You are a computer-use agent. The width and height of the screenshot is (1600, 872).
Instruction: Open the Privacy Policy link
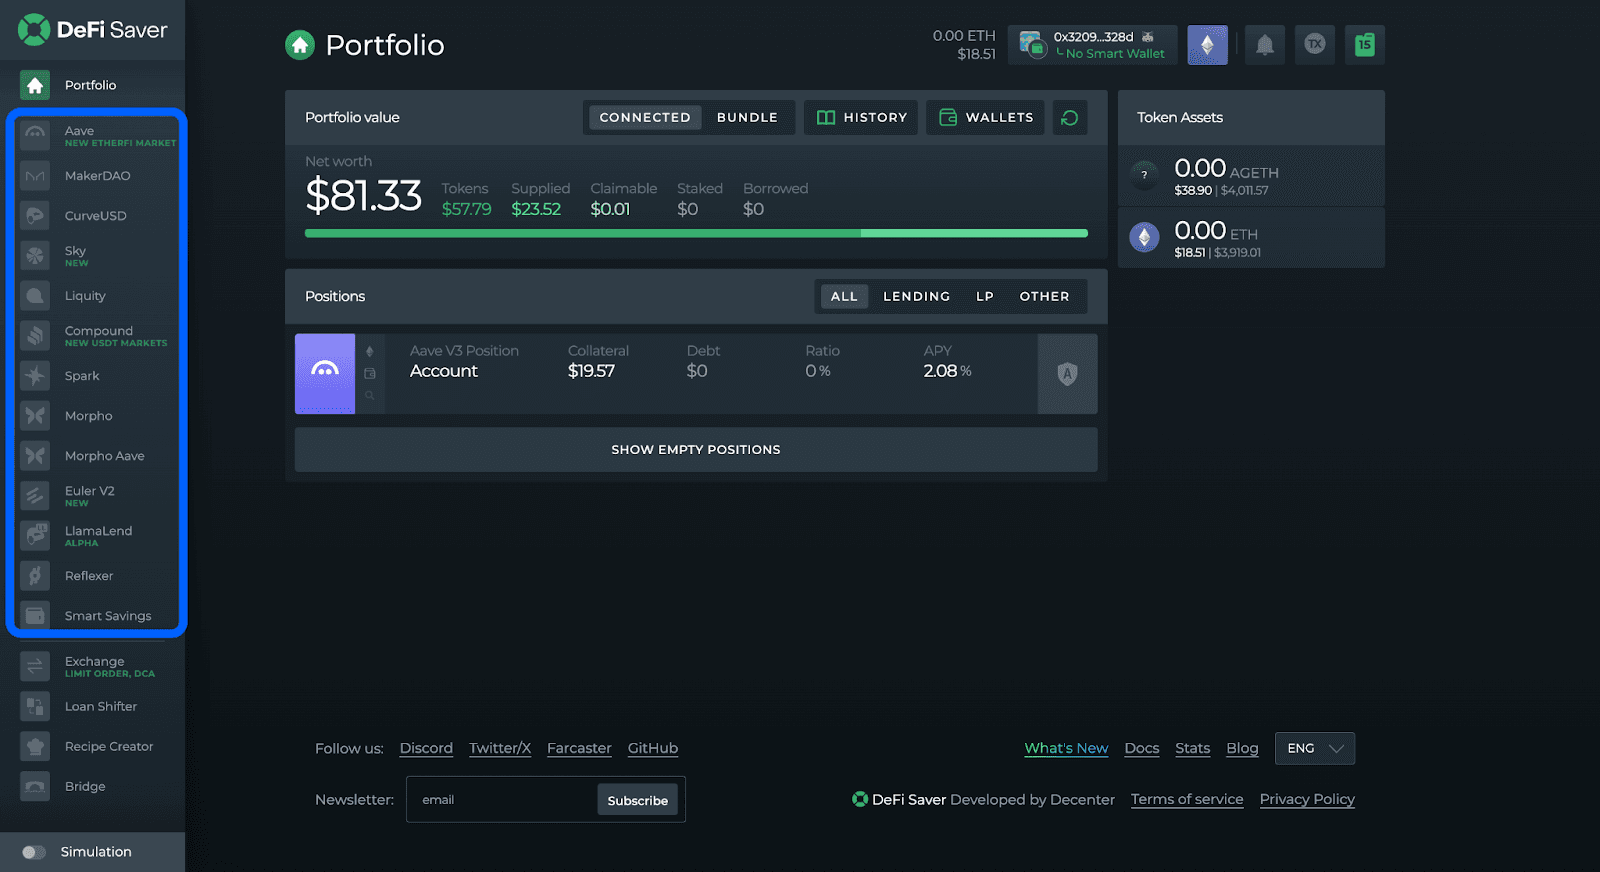point(1307,799)
